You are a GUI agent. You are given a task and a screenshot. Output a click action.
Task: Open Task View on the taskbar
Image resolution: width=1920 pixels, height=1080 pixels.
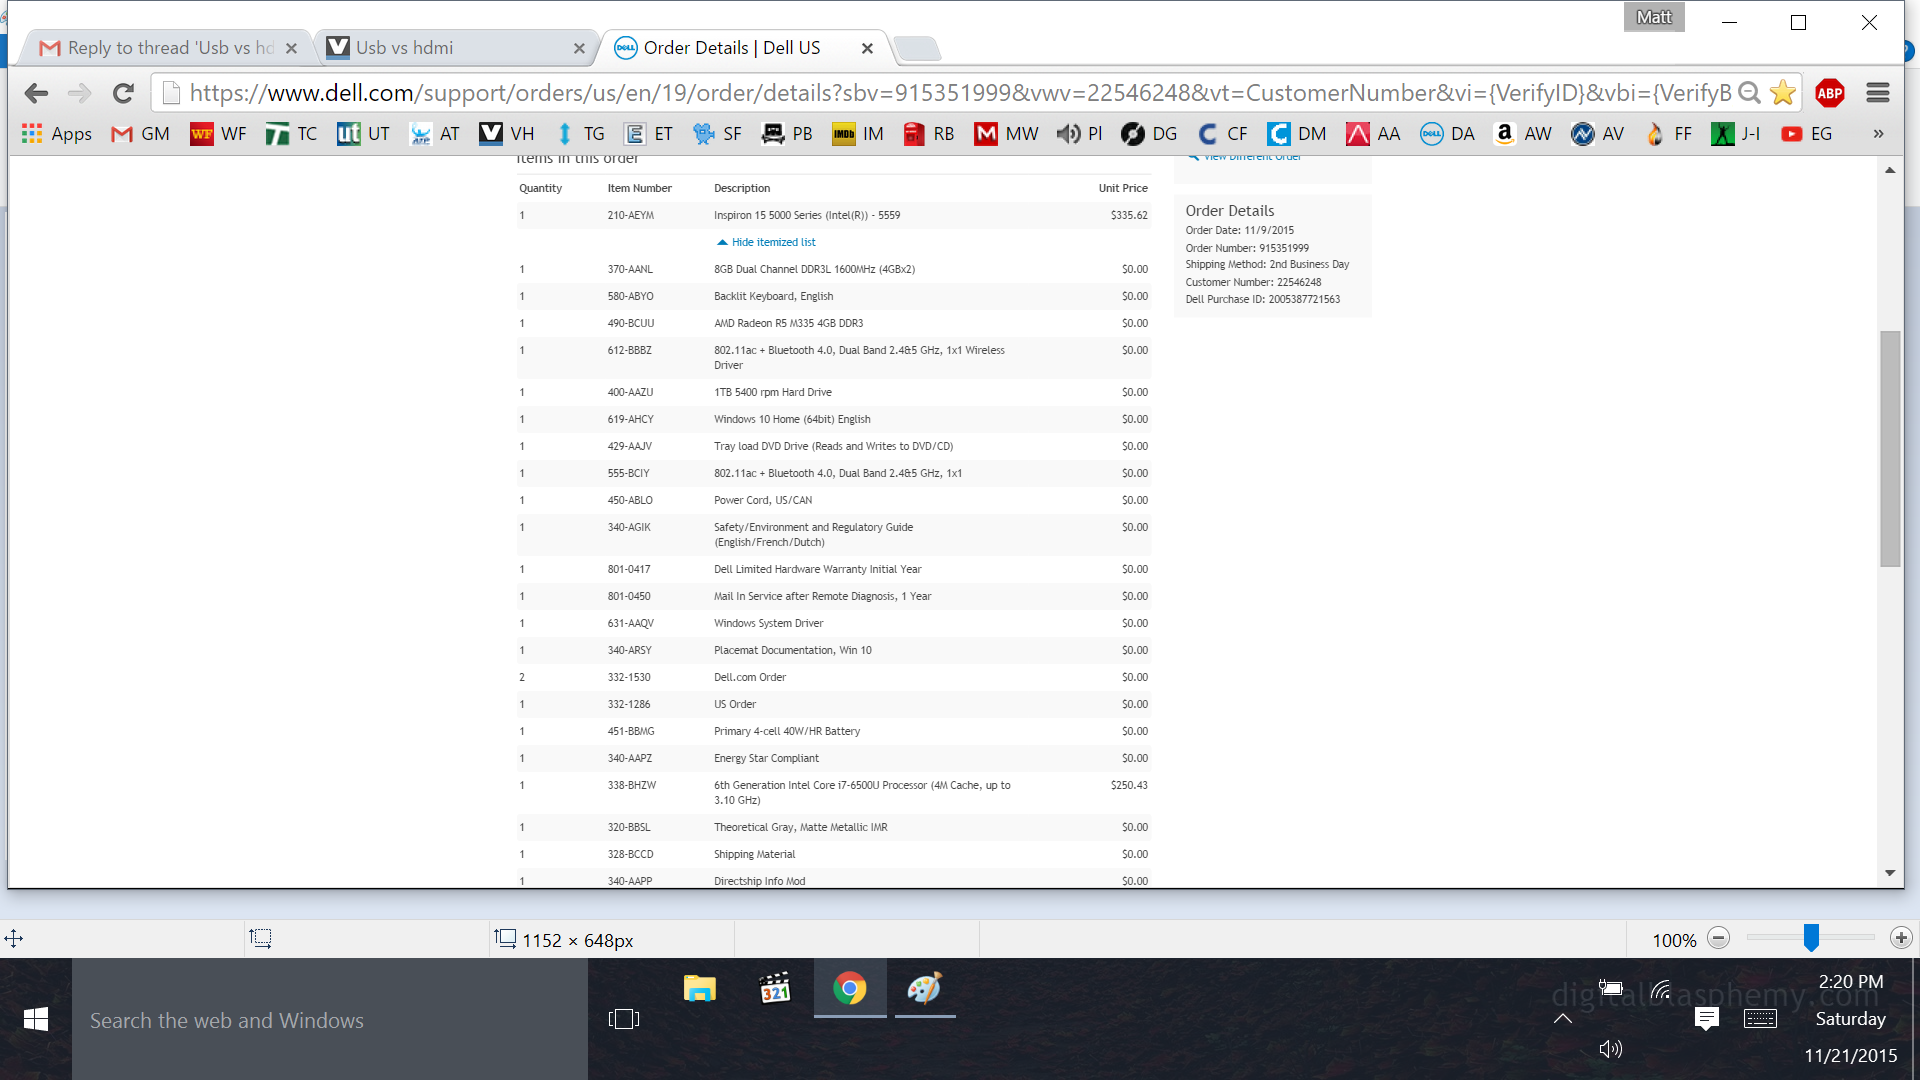pyautogui.click(x=624, y=1019)
